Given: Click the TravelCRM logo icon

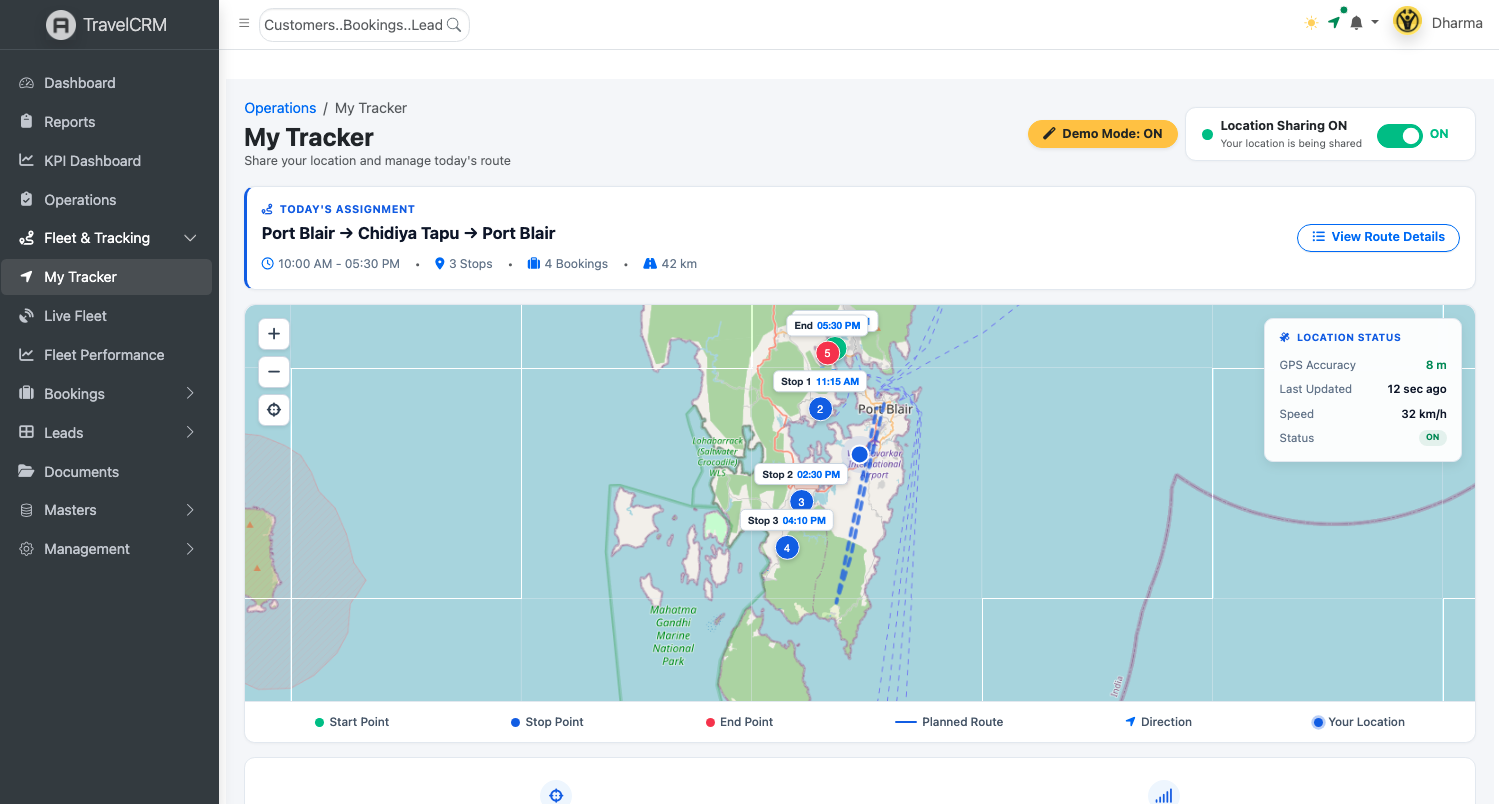Looking at the screenshot, I should [x=61, y=25].
